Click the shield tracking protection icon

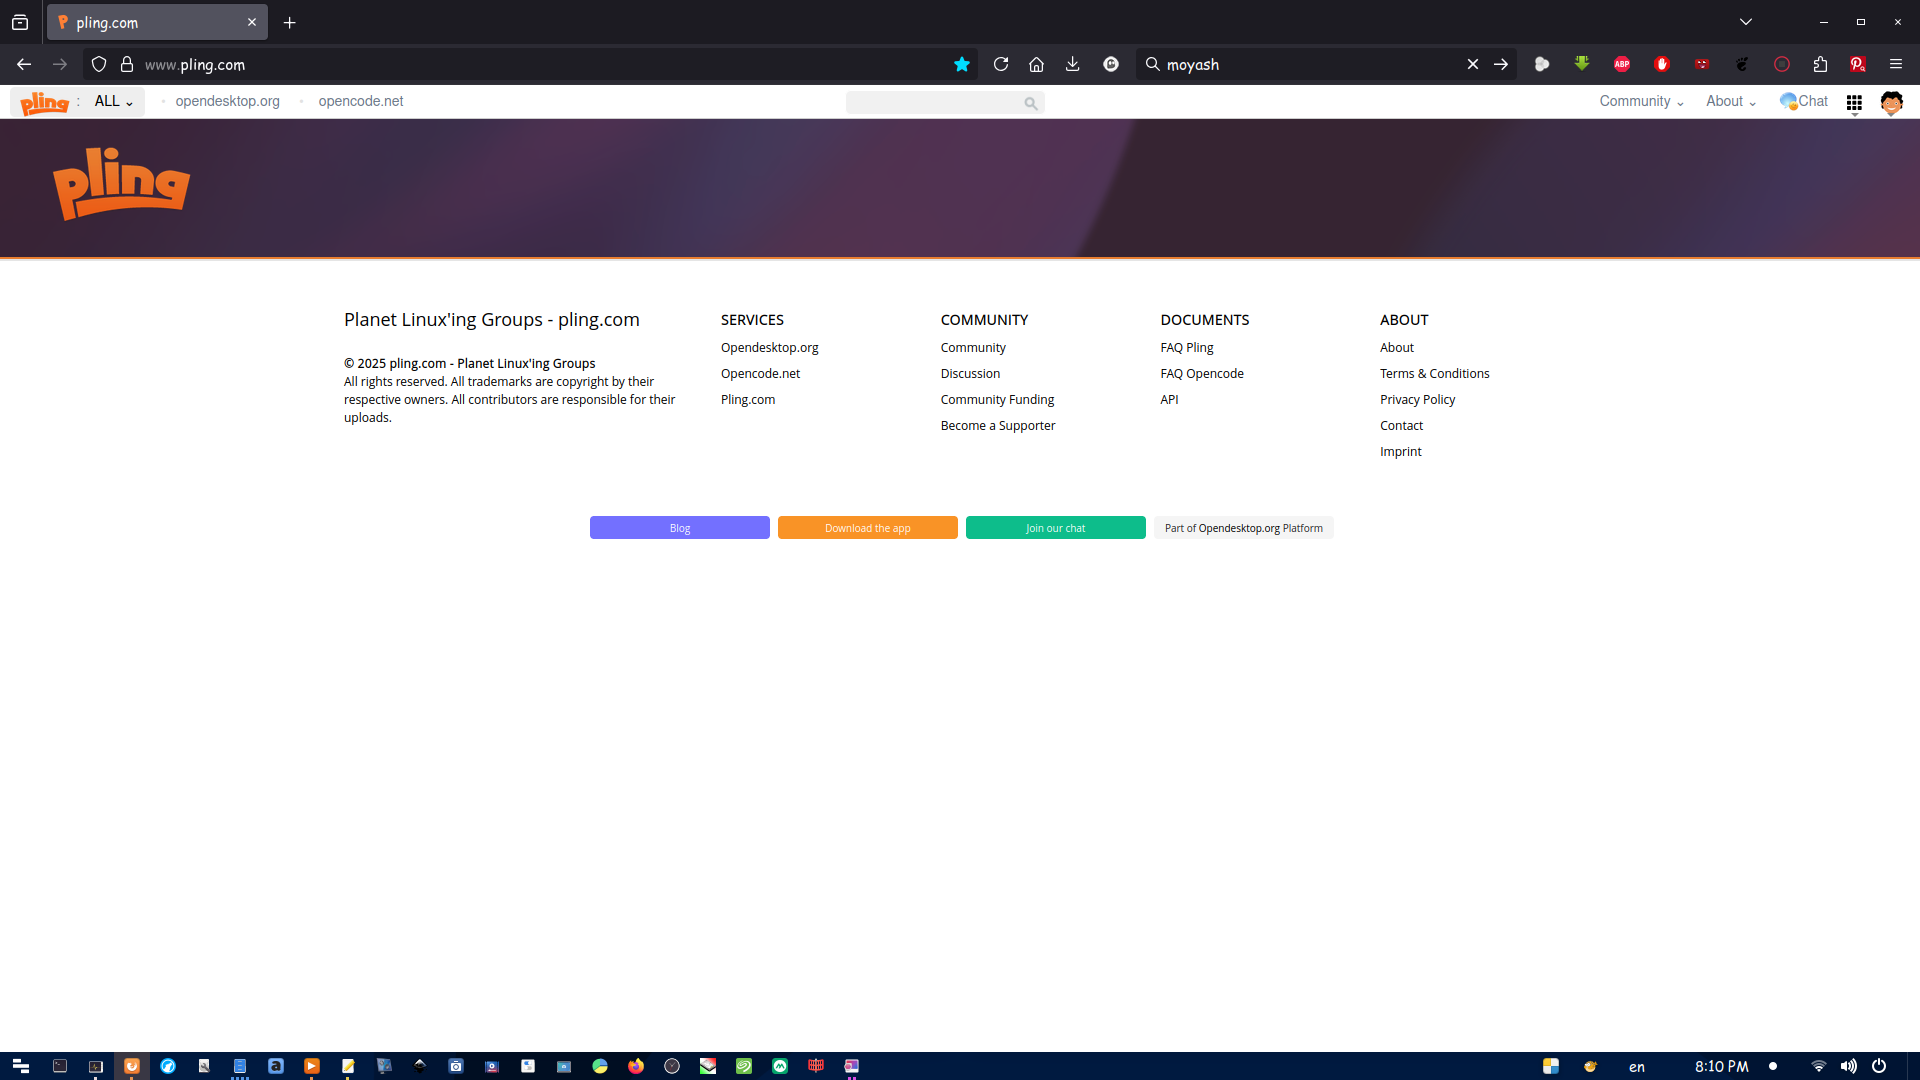tap(99, 65)
